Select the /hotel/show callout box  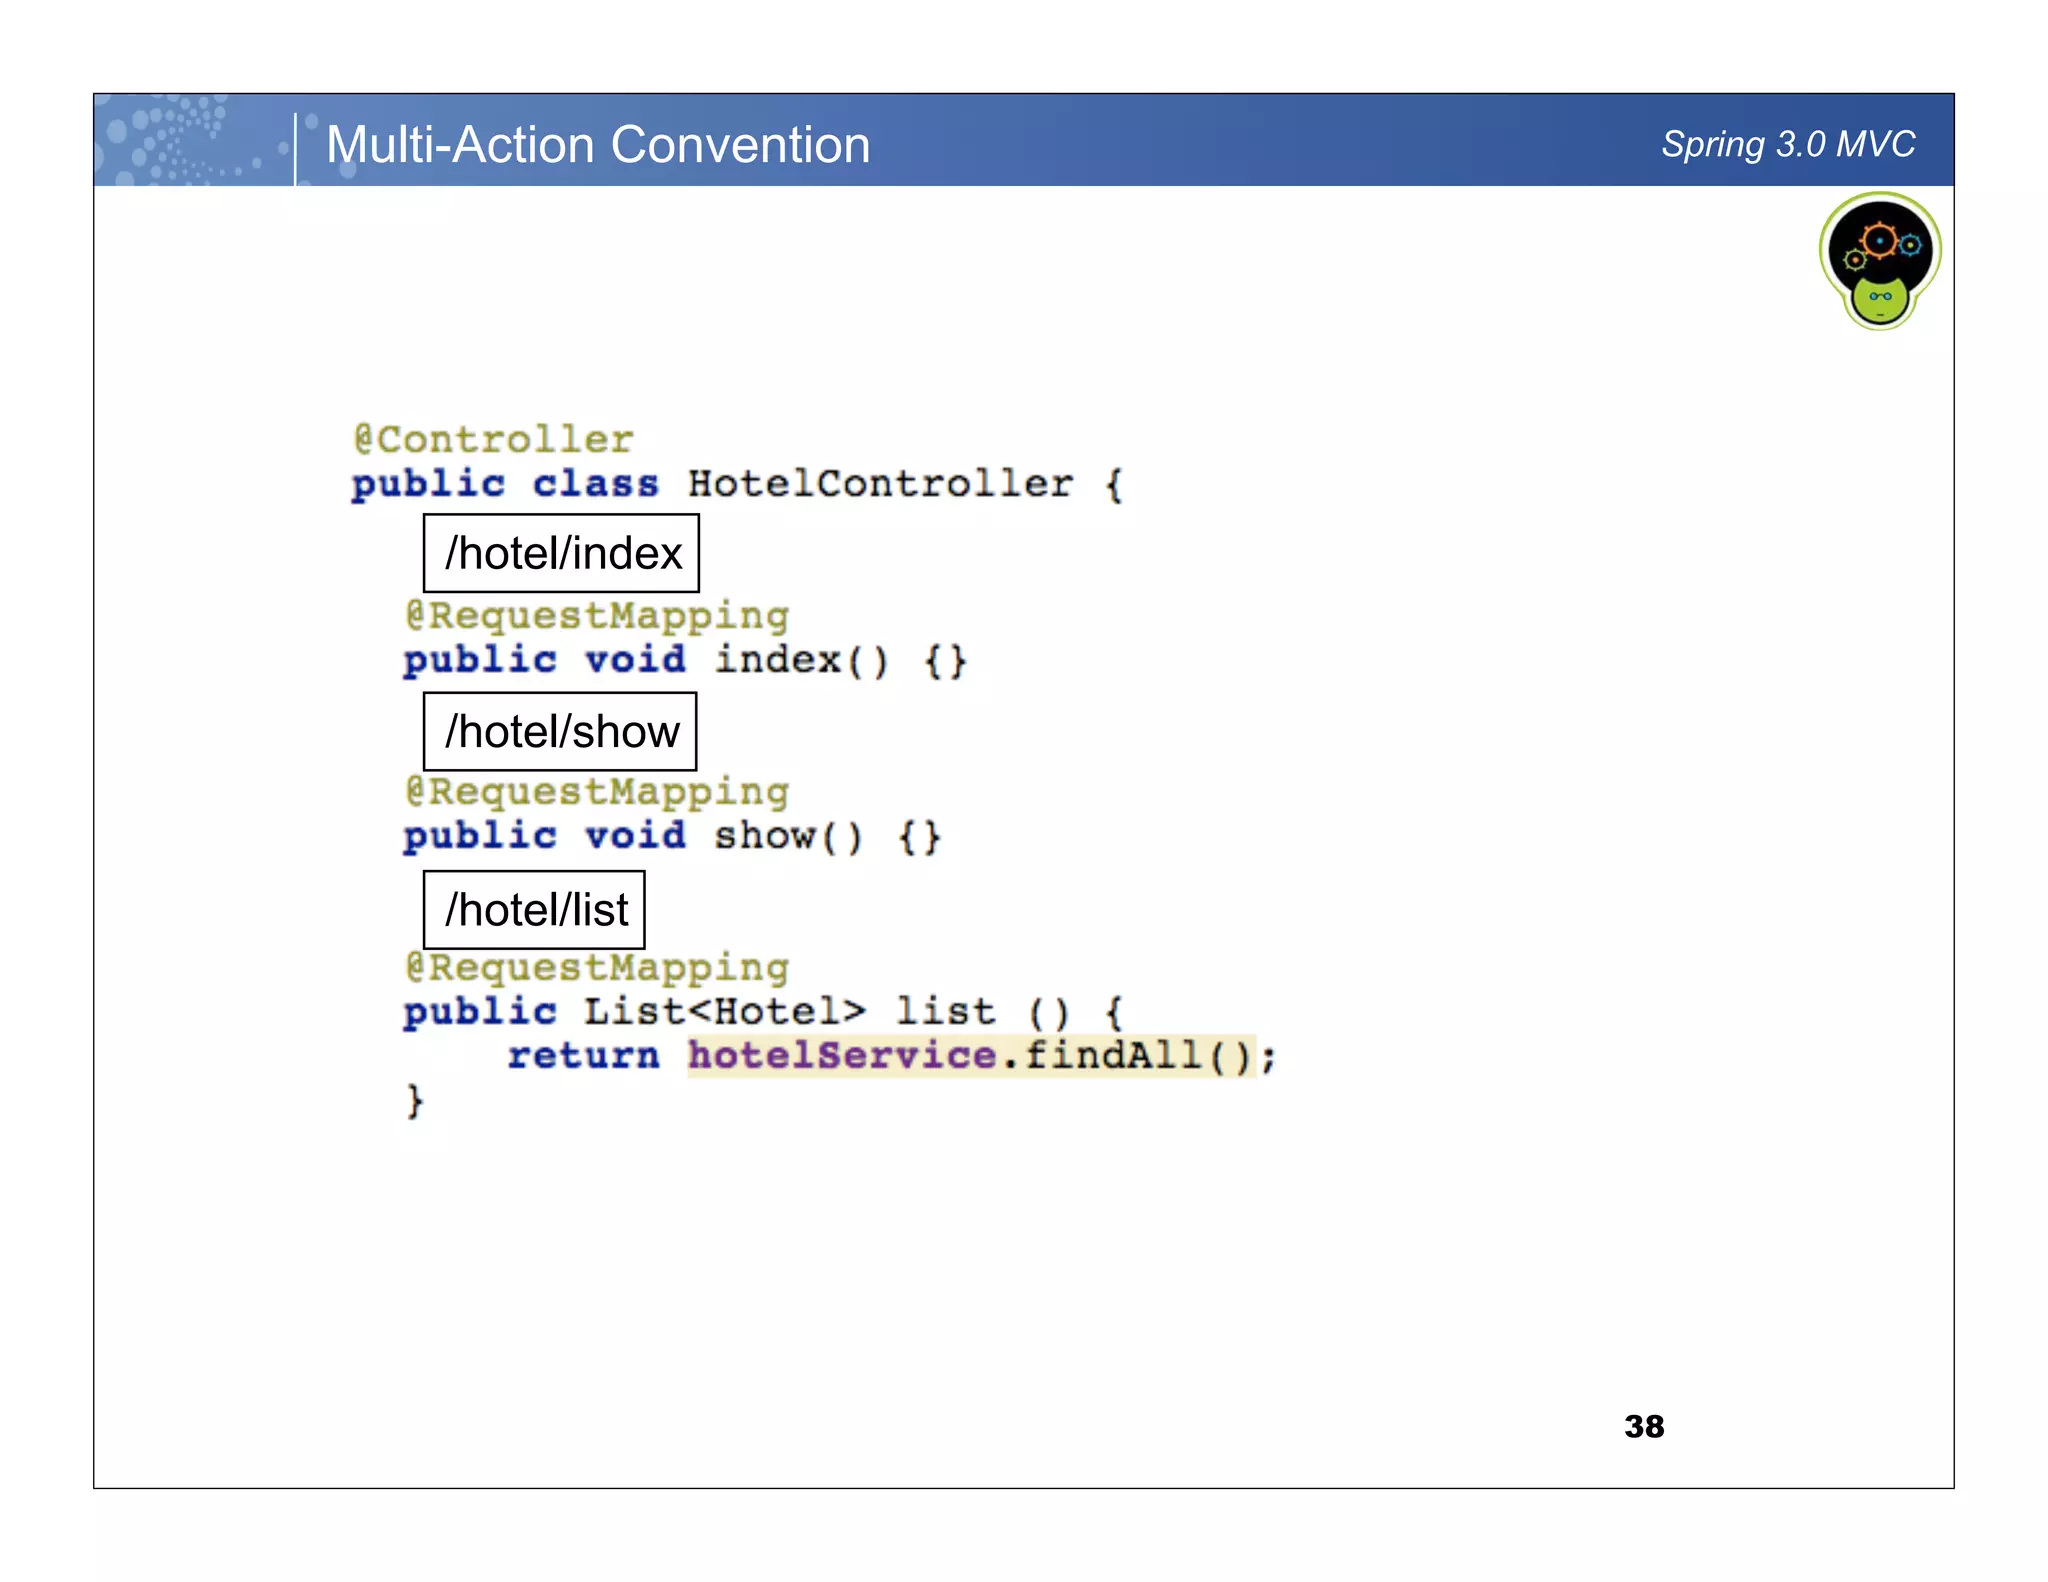point(560,731)
